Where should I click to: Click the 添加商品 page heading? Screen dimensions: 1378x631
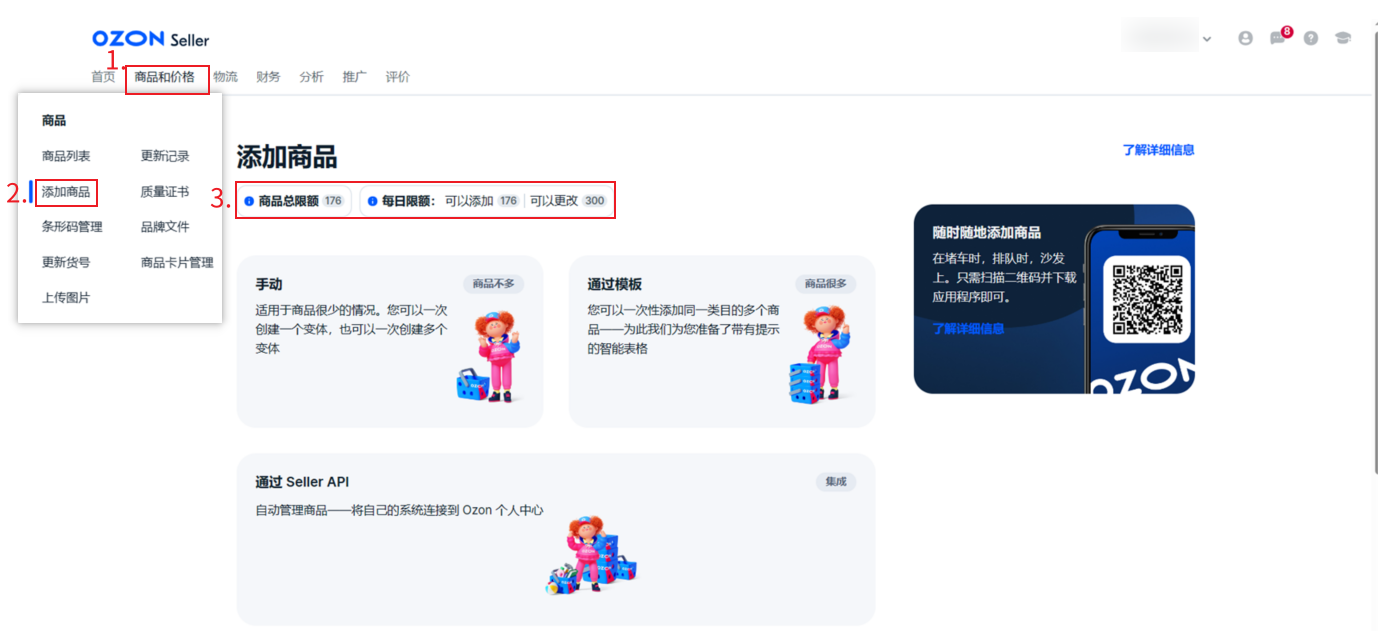click(287, 157)
